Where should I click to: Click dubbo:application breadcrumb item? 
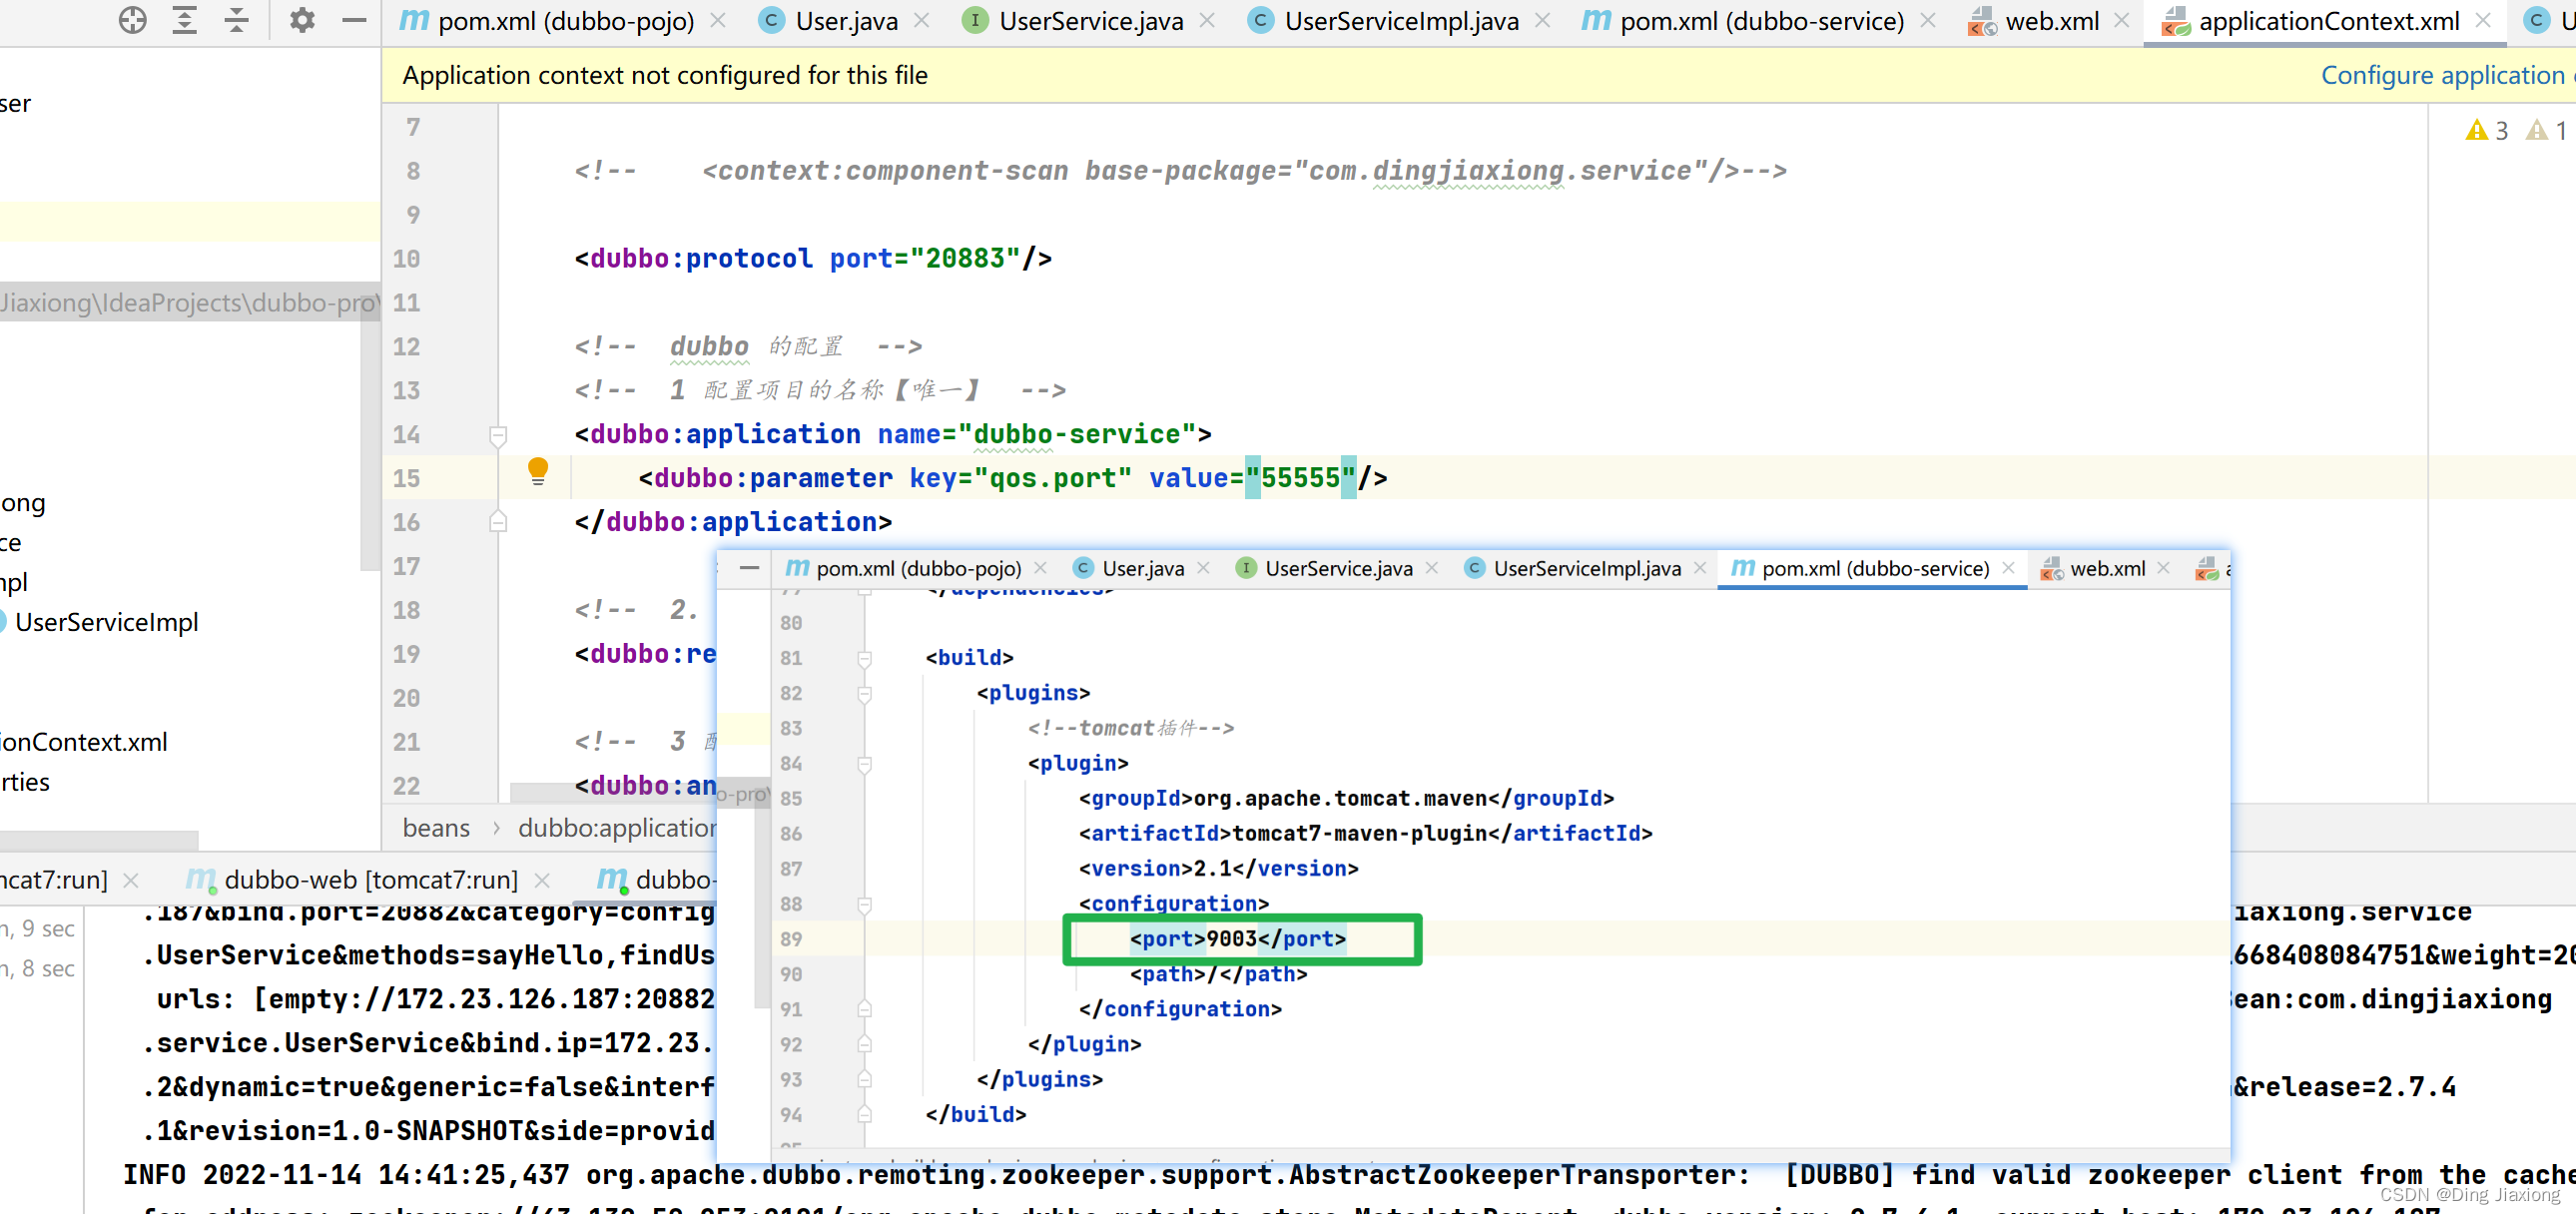click(617, 828)
